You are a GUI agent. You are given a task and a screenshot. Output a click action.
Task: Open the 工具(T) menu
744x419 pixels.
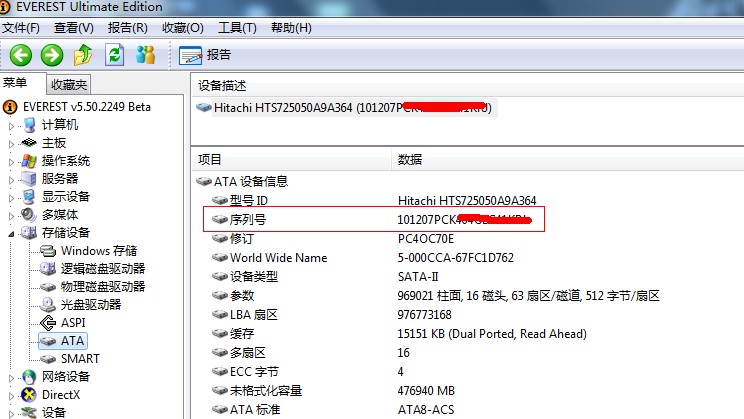(x=237, y=28)
